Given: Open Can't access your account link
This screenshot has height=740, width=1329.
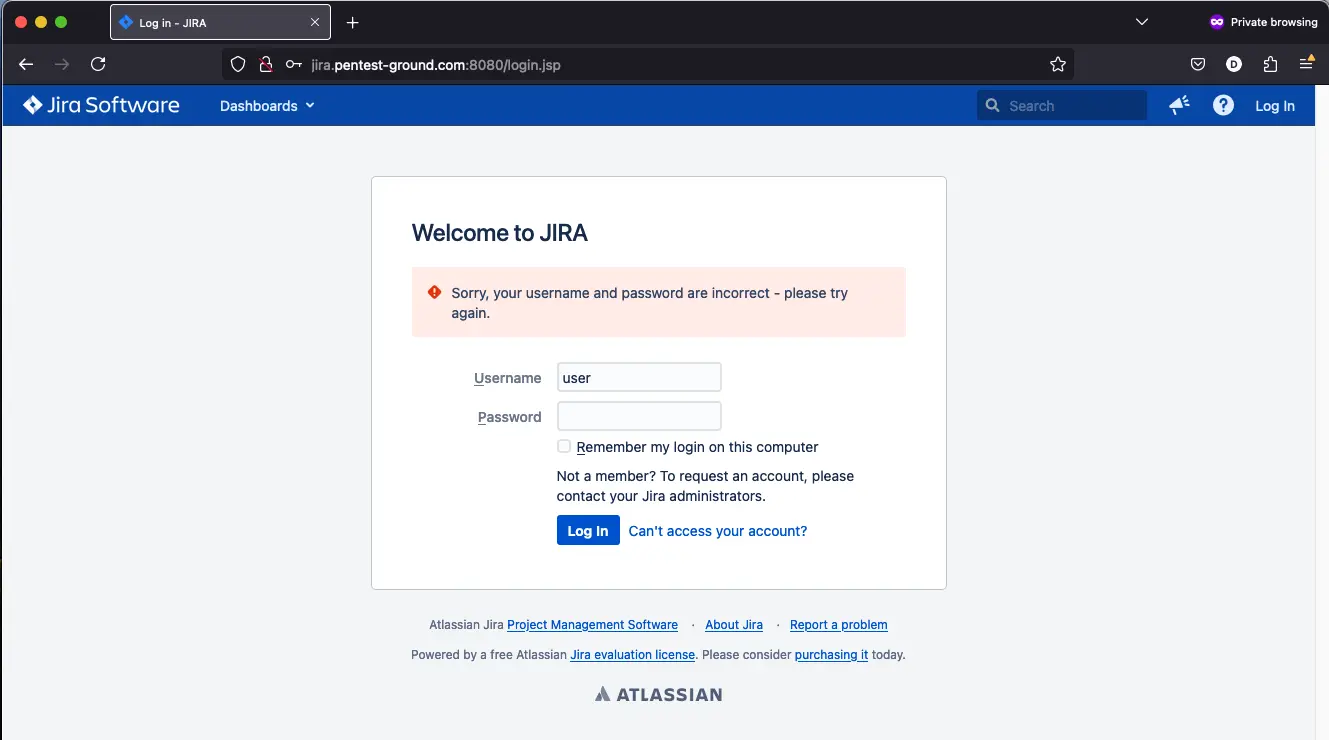Looking at the screenshot, I should [x=718, y=531].
